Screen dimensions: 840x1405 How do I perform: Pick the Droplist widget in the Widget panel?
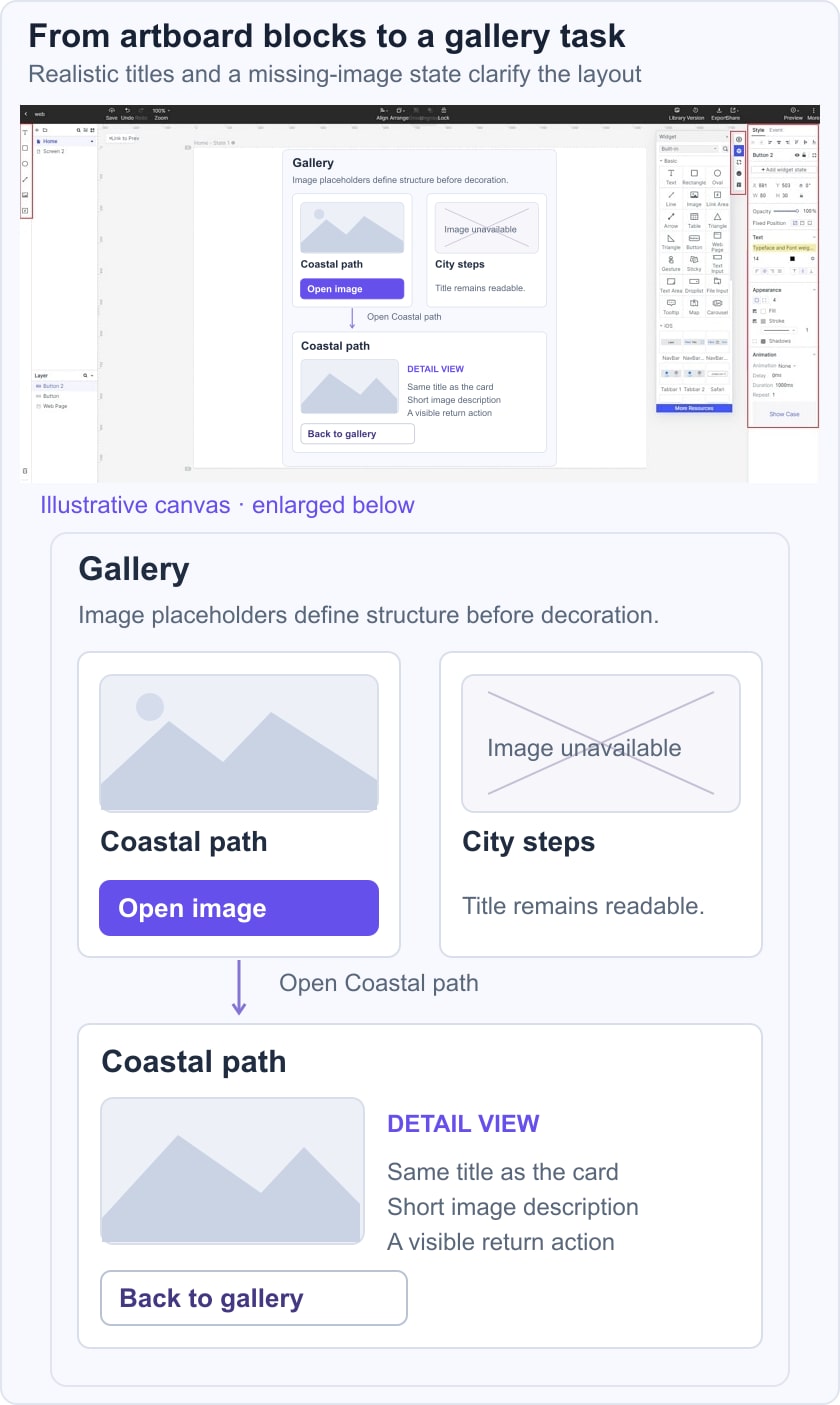pyautogui.click(x=694, y=285)
